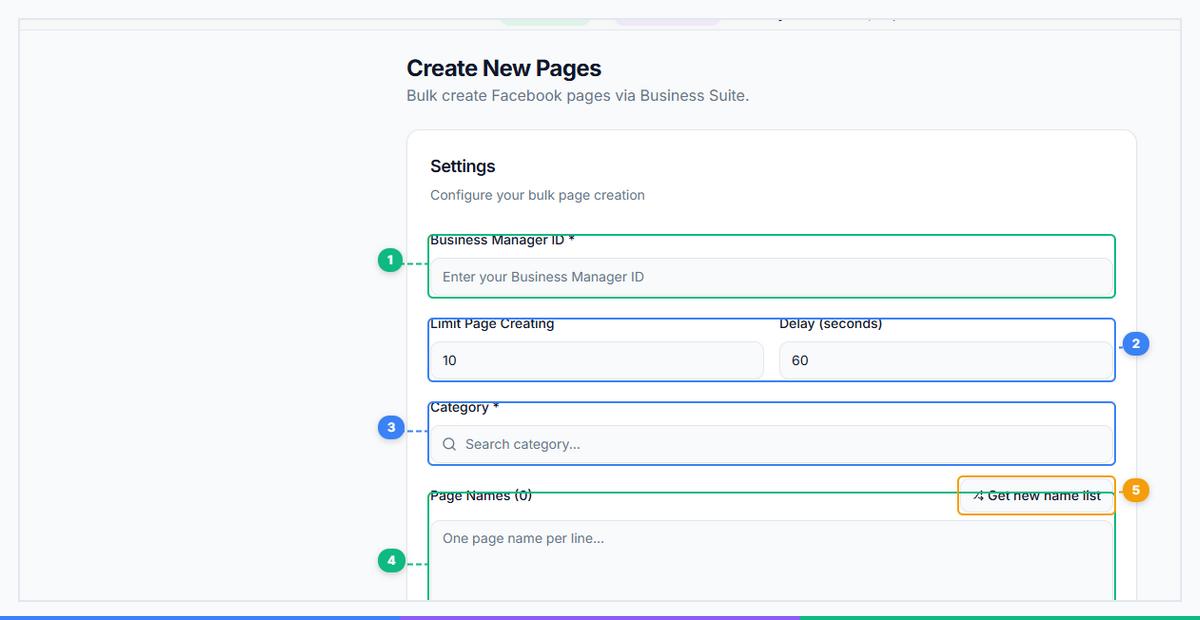Click the Settings section title
1200x620 pixels.
point(463,166)
